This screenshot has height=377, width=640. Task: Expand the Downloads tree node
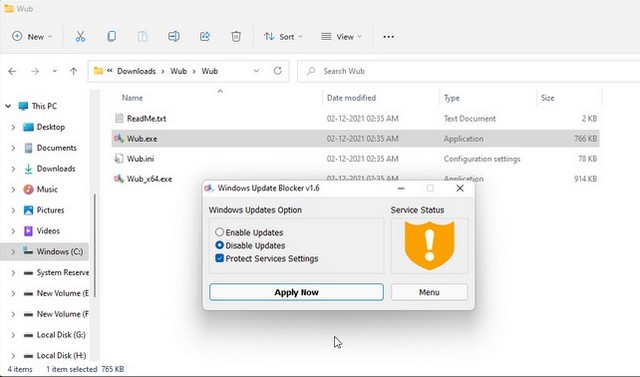click(13, 169)
